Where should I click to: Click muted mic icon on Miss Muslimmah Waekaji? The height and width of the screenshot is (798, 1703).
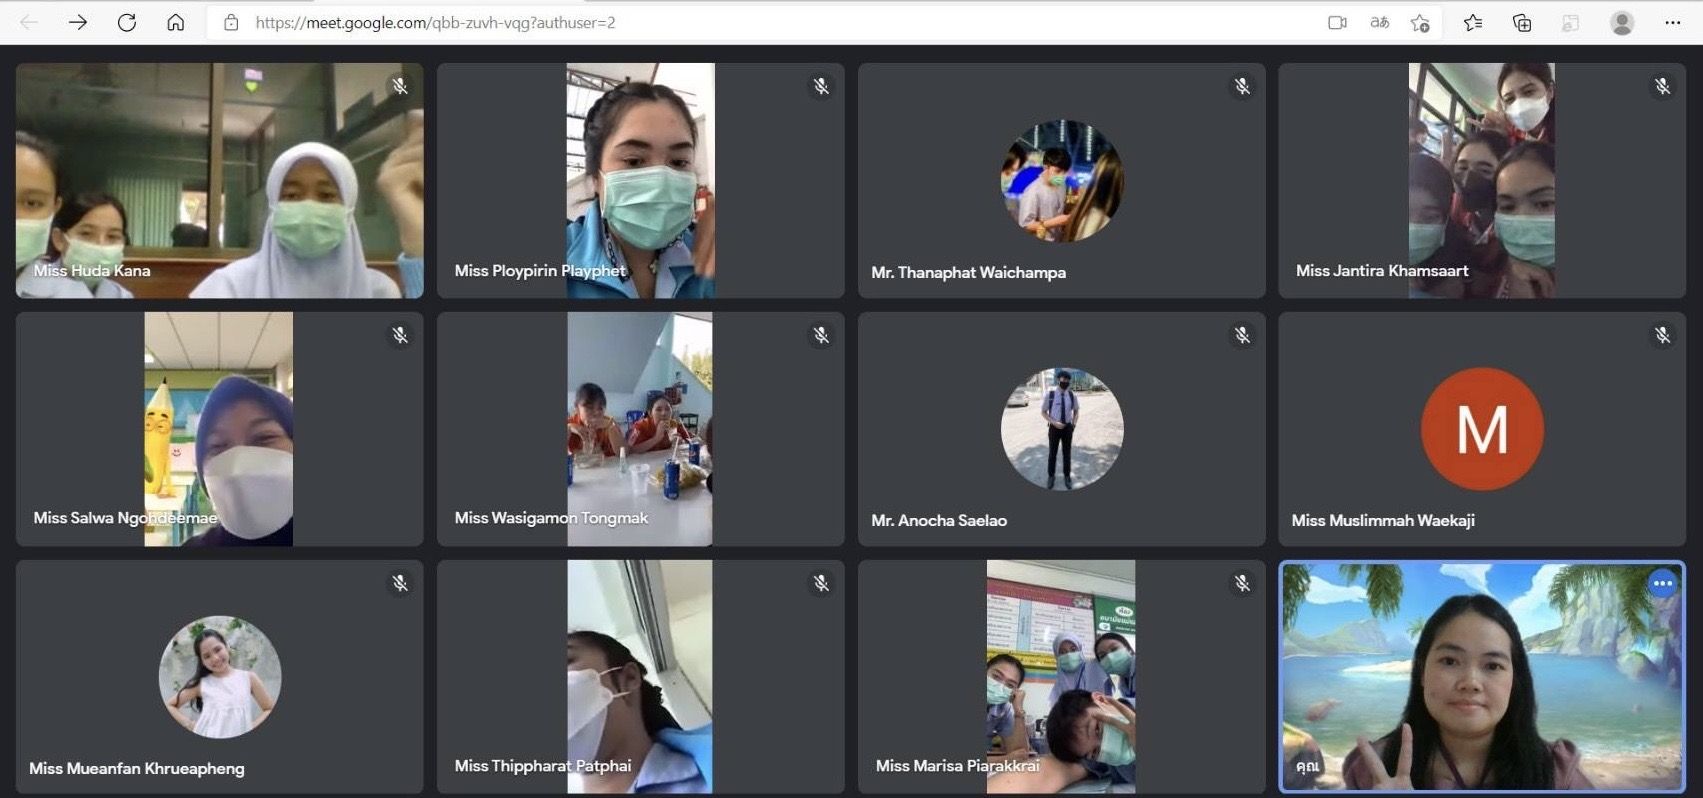(1662, 336)
